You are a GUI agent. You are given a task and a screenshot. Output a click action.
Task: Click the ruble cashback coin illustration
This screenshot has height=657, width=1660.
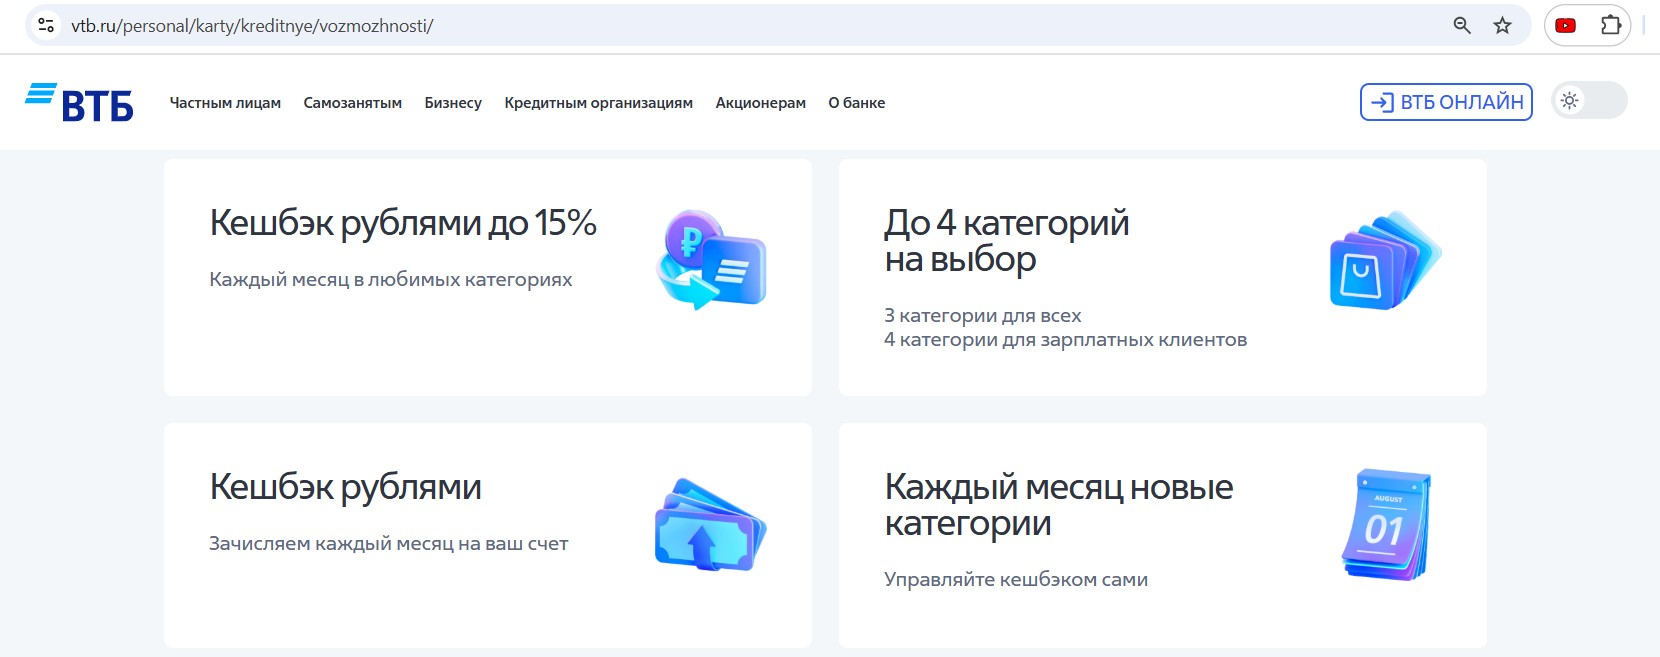[x=710, y=260]
